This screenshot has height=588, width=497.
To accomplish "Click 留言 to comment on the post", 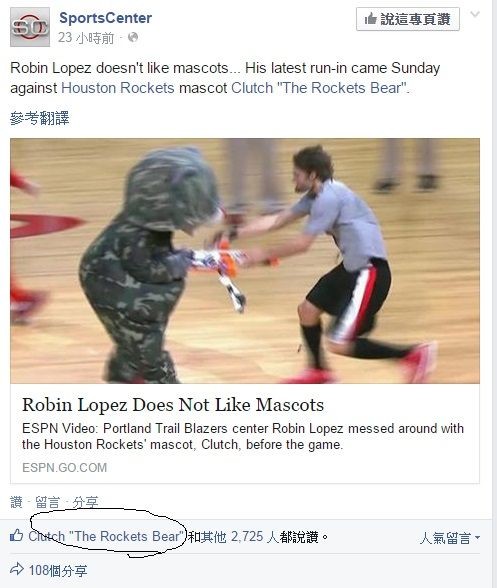I will click(x=47, y=502).
